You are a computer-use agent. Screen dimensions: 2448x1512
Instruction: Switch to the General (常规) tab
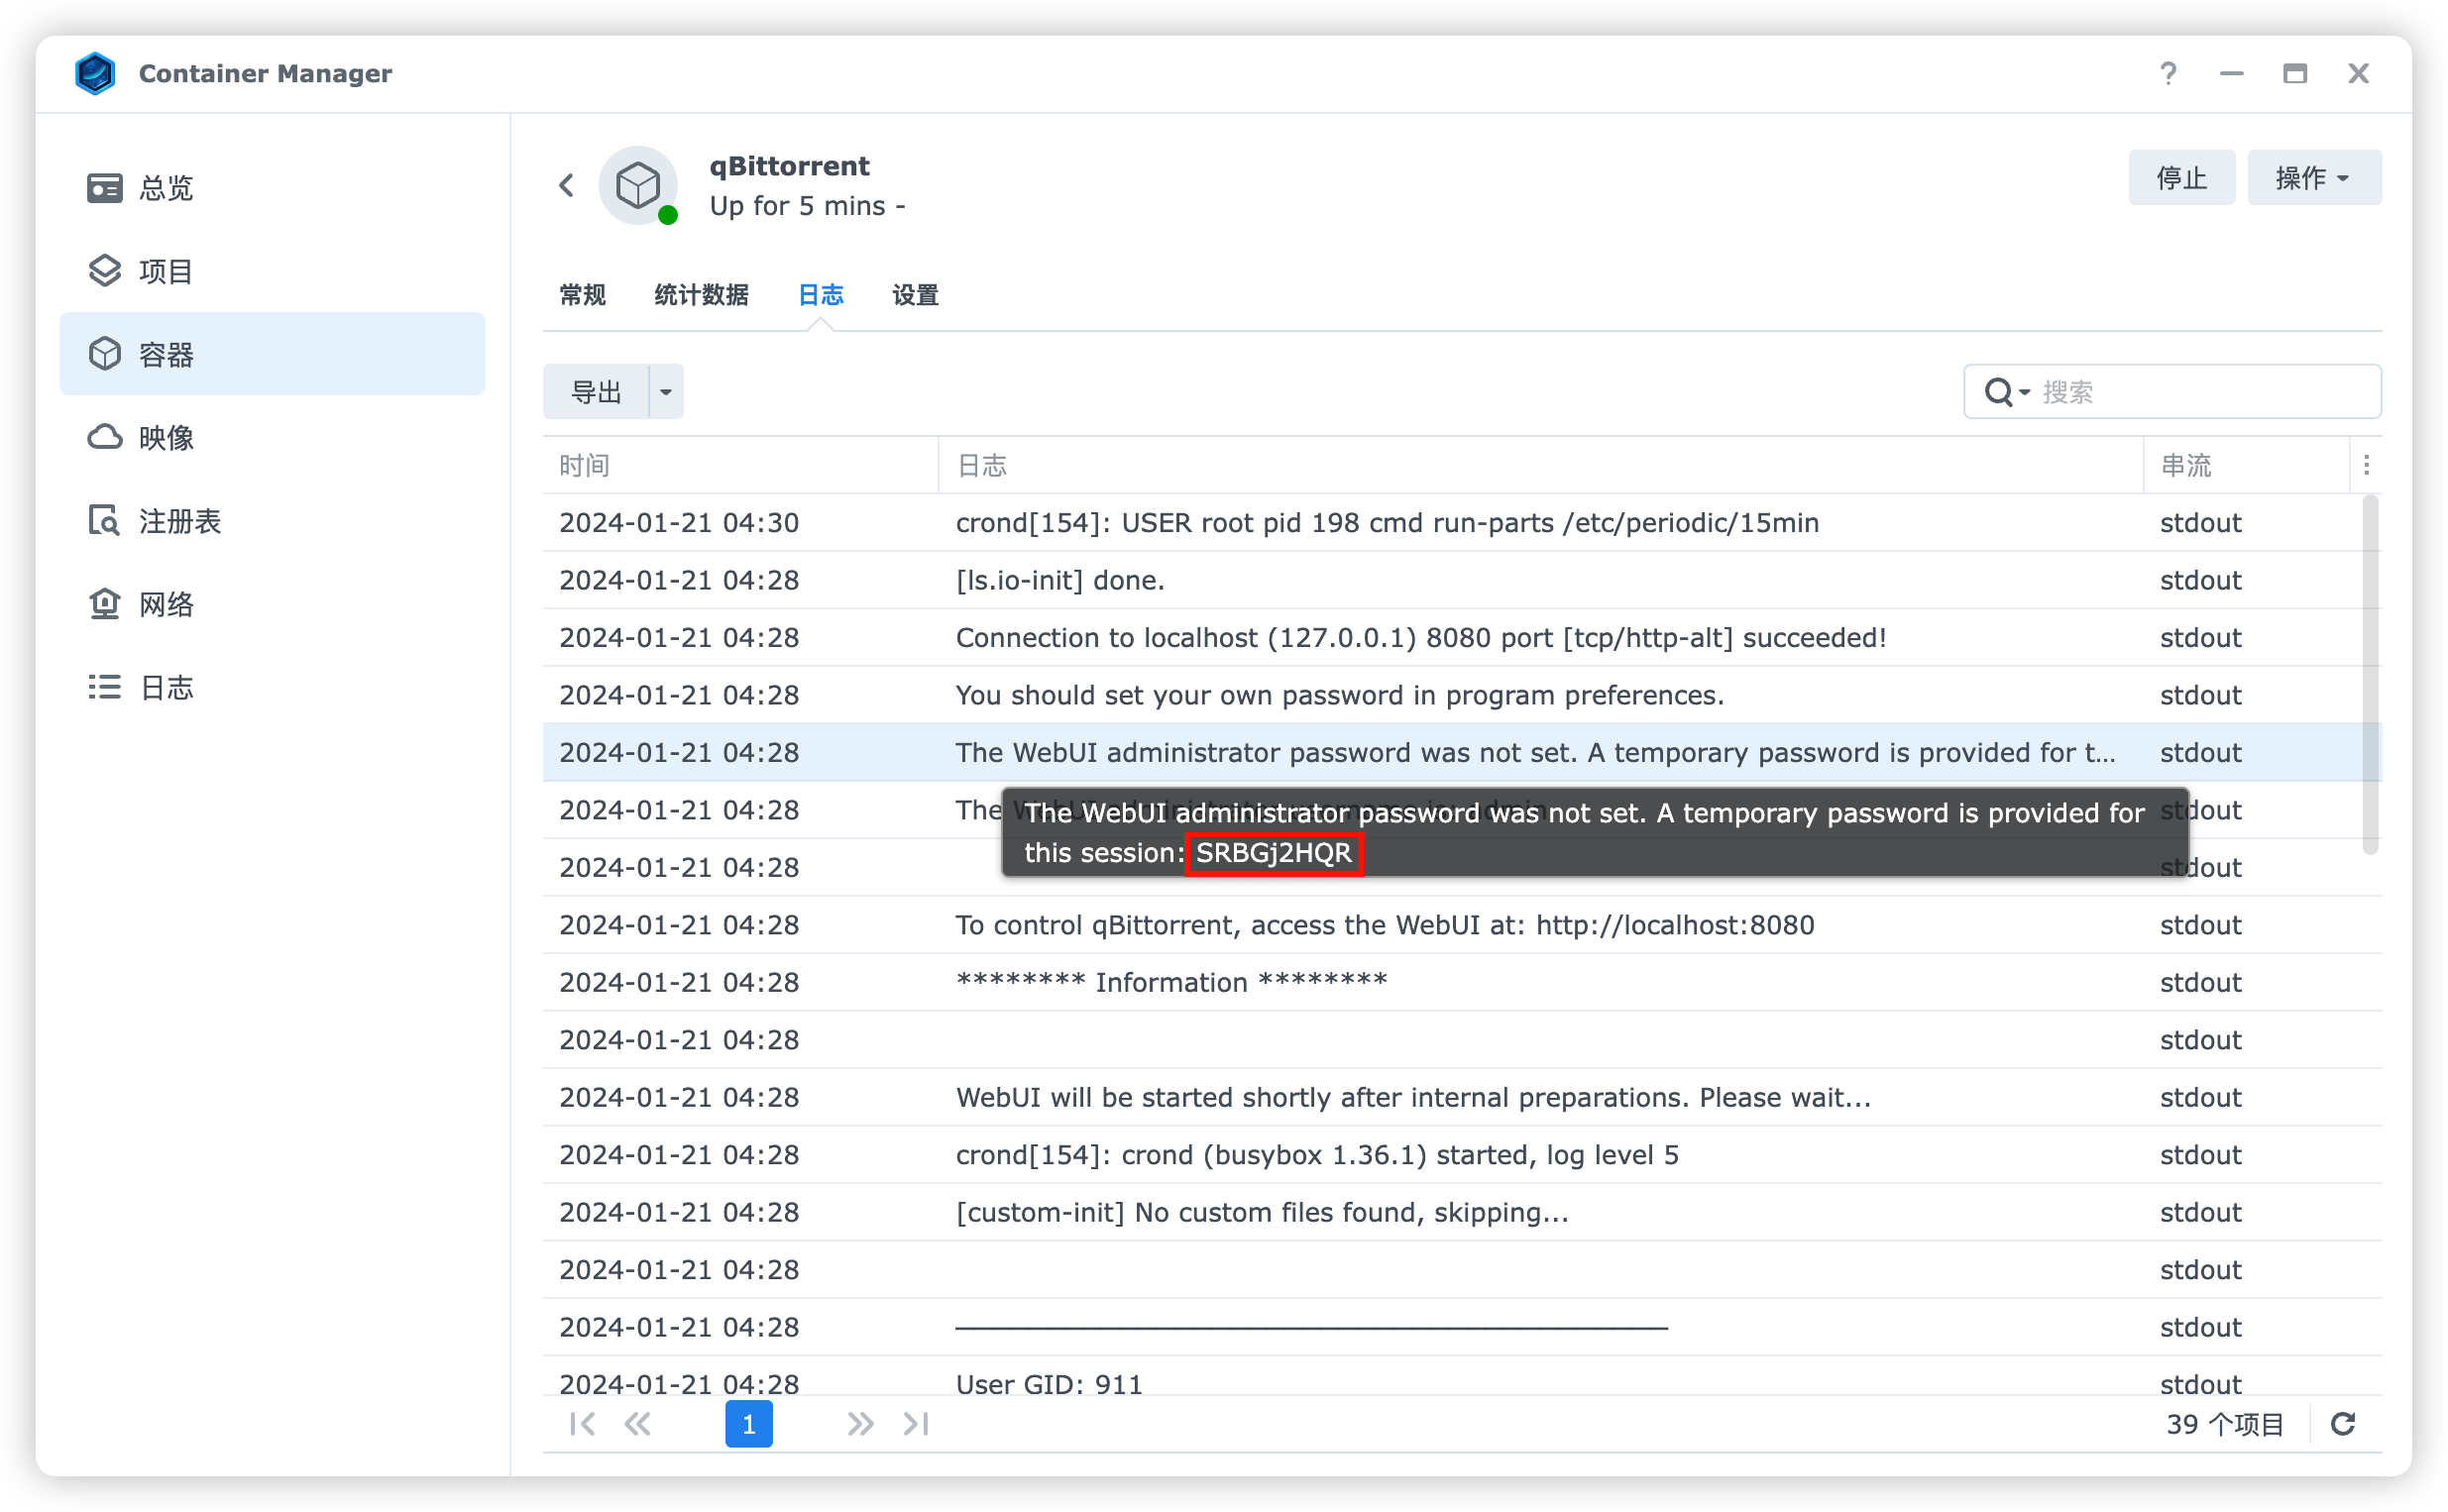coord(582,295)
